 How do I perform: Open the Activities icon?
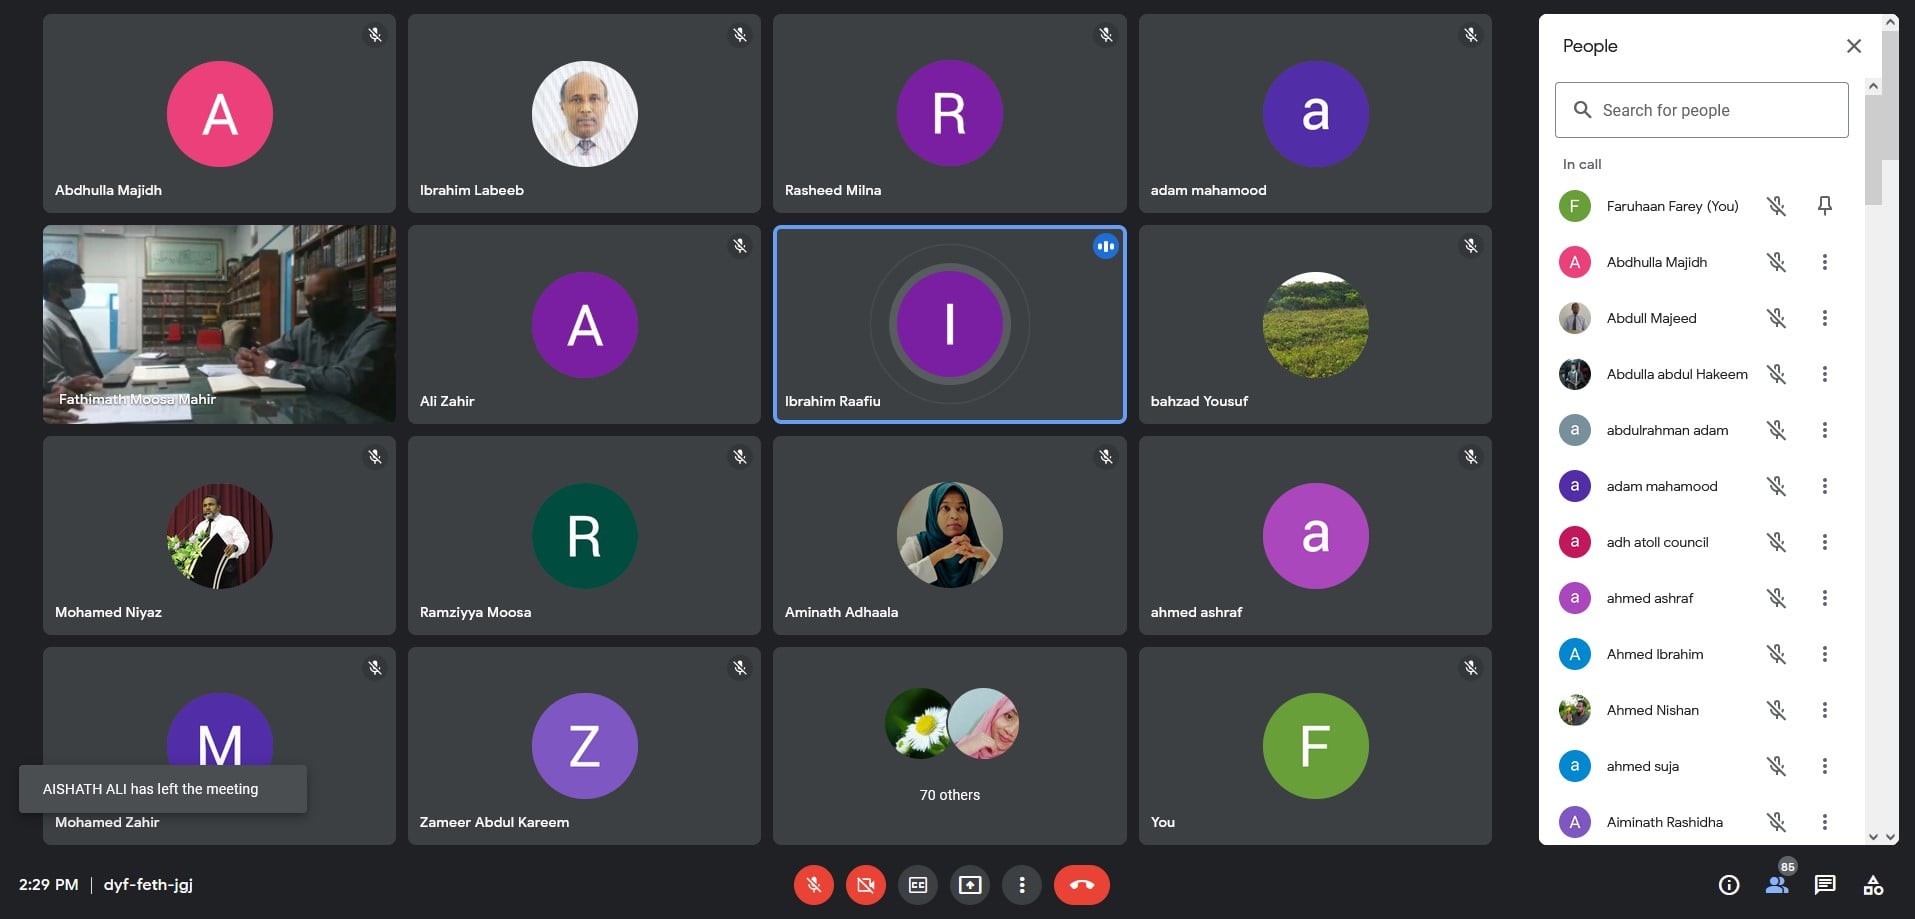click(x=1873, y=885)
